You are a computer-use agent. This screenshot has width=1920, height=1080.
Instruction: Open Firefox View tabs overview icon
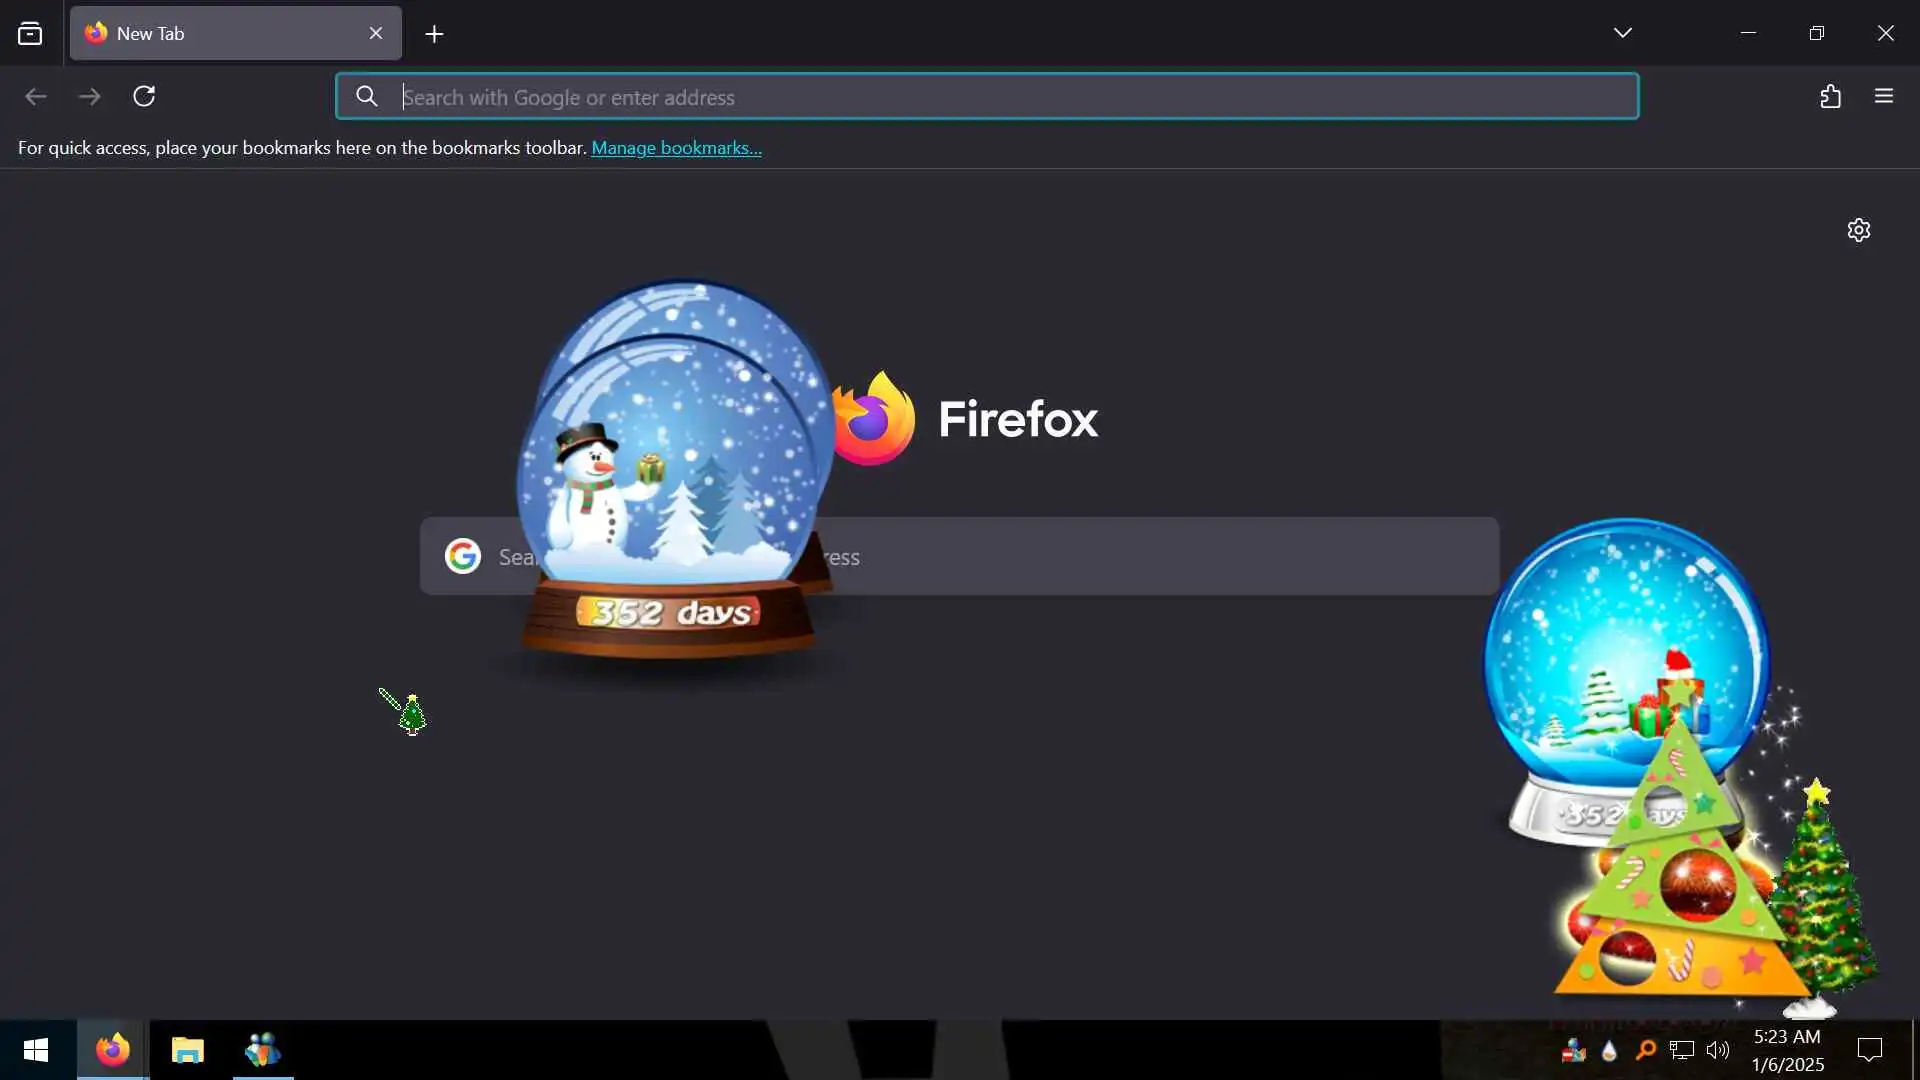pyautogui.click(x=30, y=34)
